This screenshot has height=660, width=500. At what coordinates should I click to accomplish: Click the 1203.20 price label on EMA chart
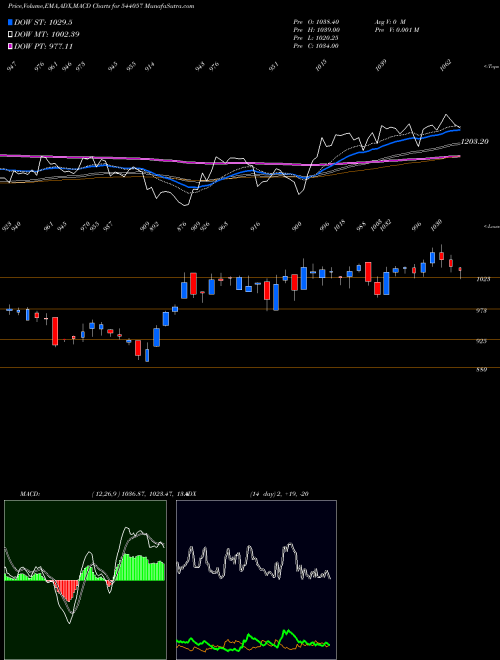coord(475,142)
